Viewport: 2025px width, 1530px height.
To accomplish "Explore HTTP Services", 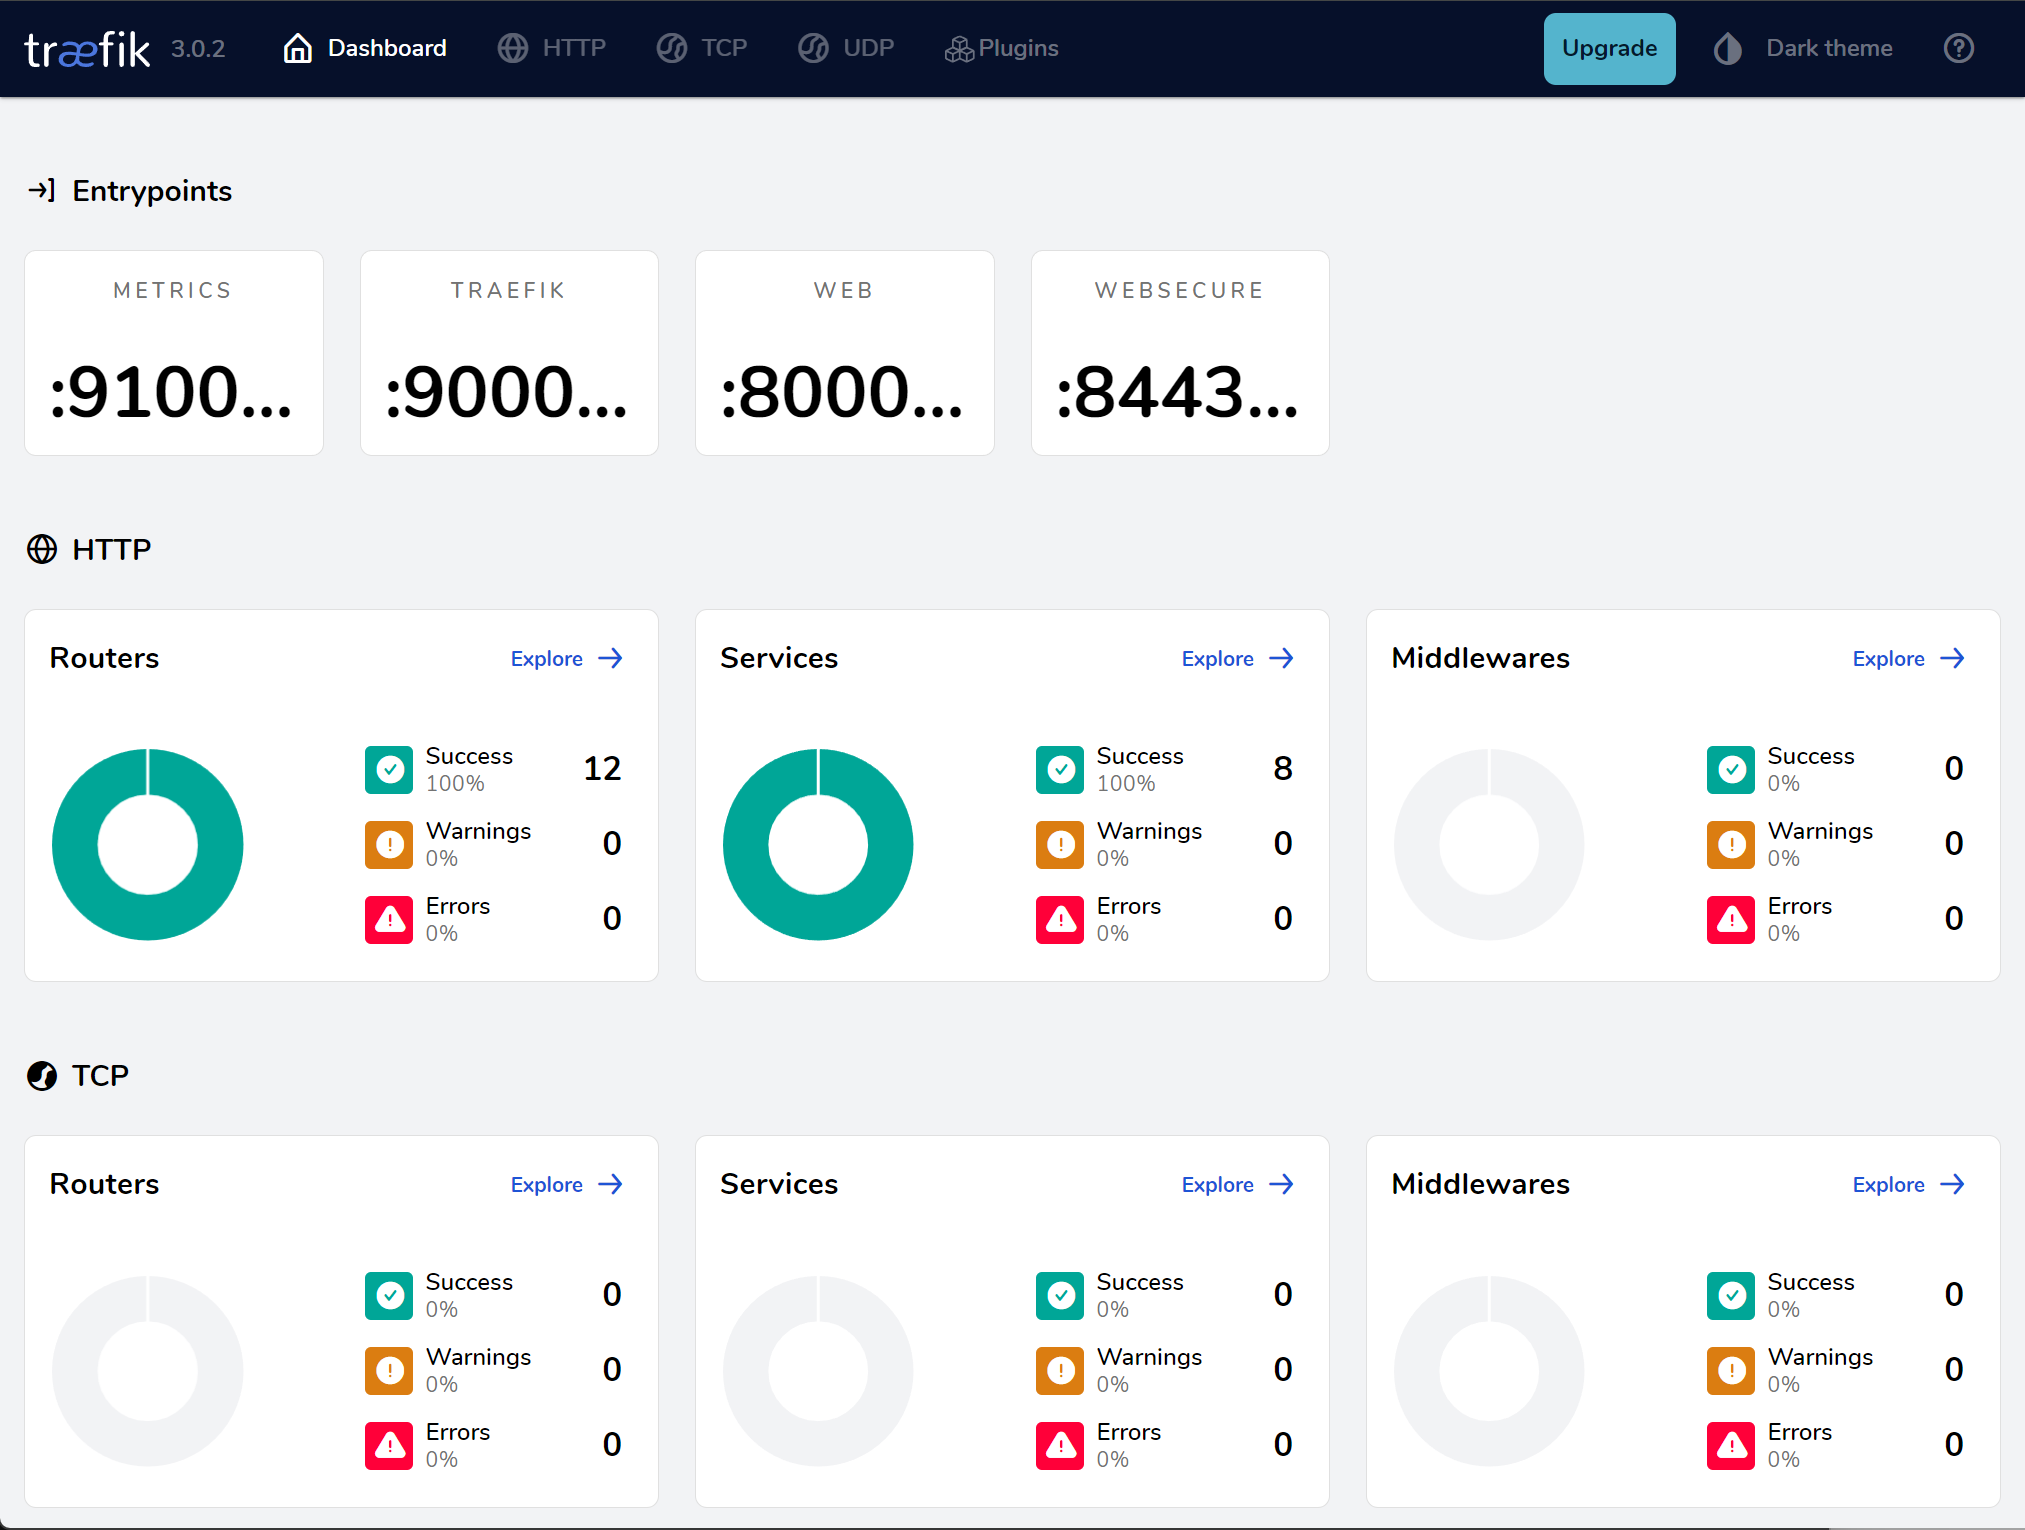I will [x=1238, y=658].
